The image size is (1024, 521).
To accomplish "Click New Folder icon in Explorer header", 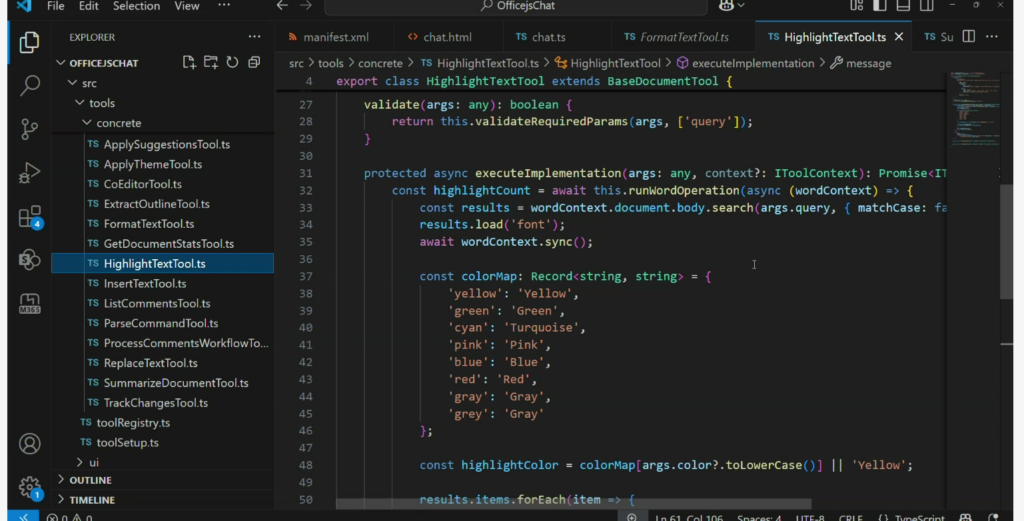I will point(211,63).
